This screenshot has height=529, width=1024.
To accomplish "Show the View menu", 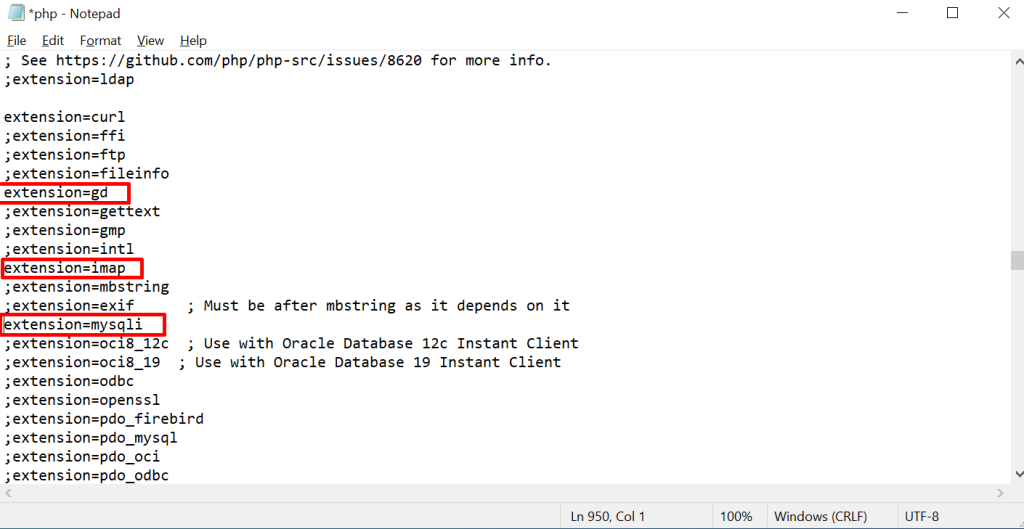I will [x=150, y=41].
